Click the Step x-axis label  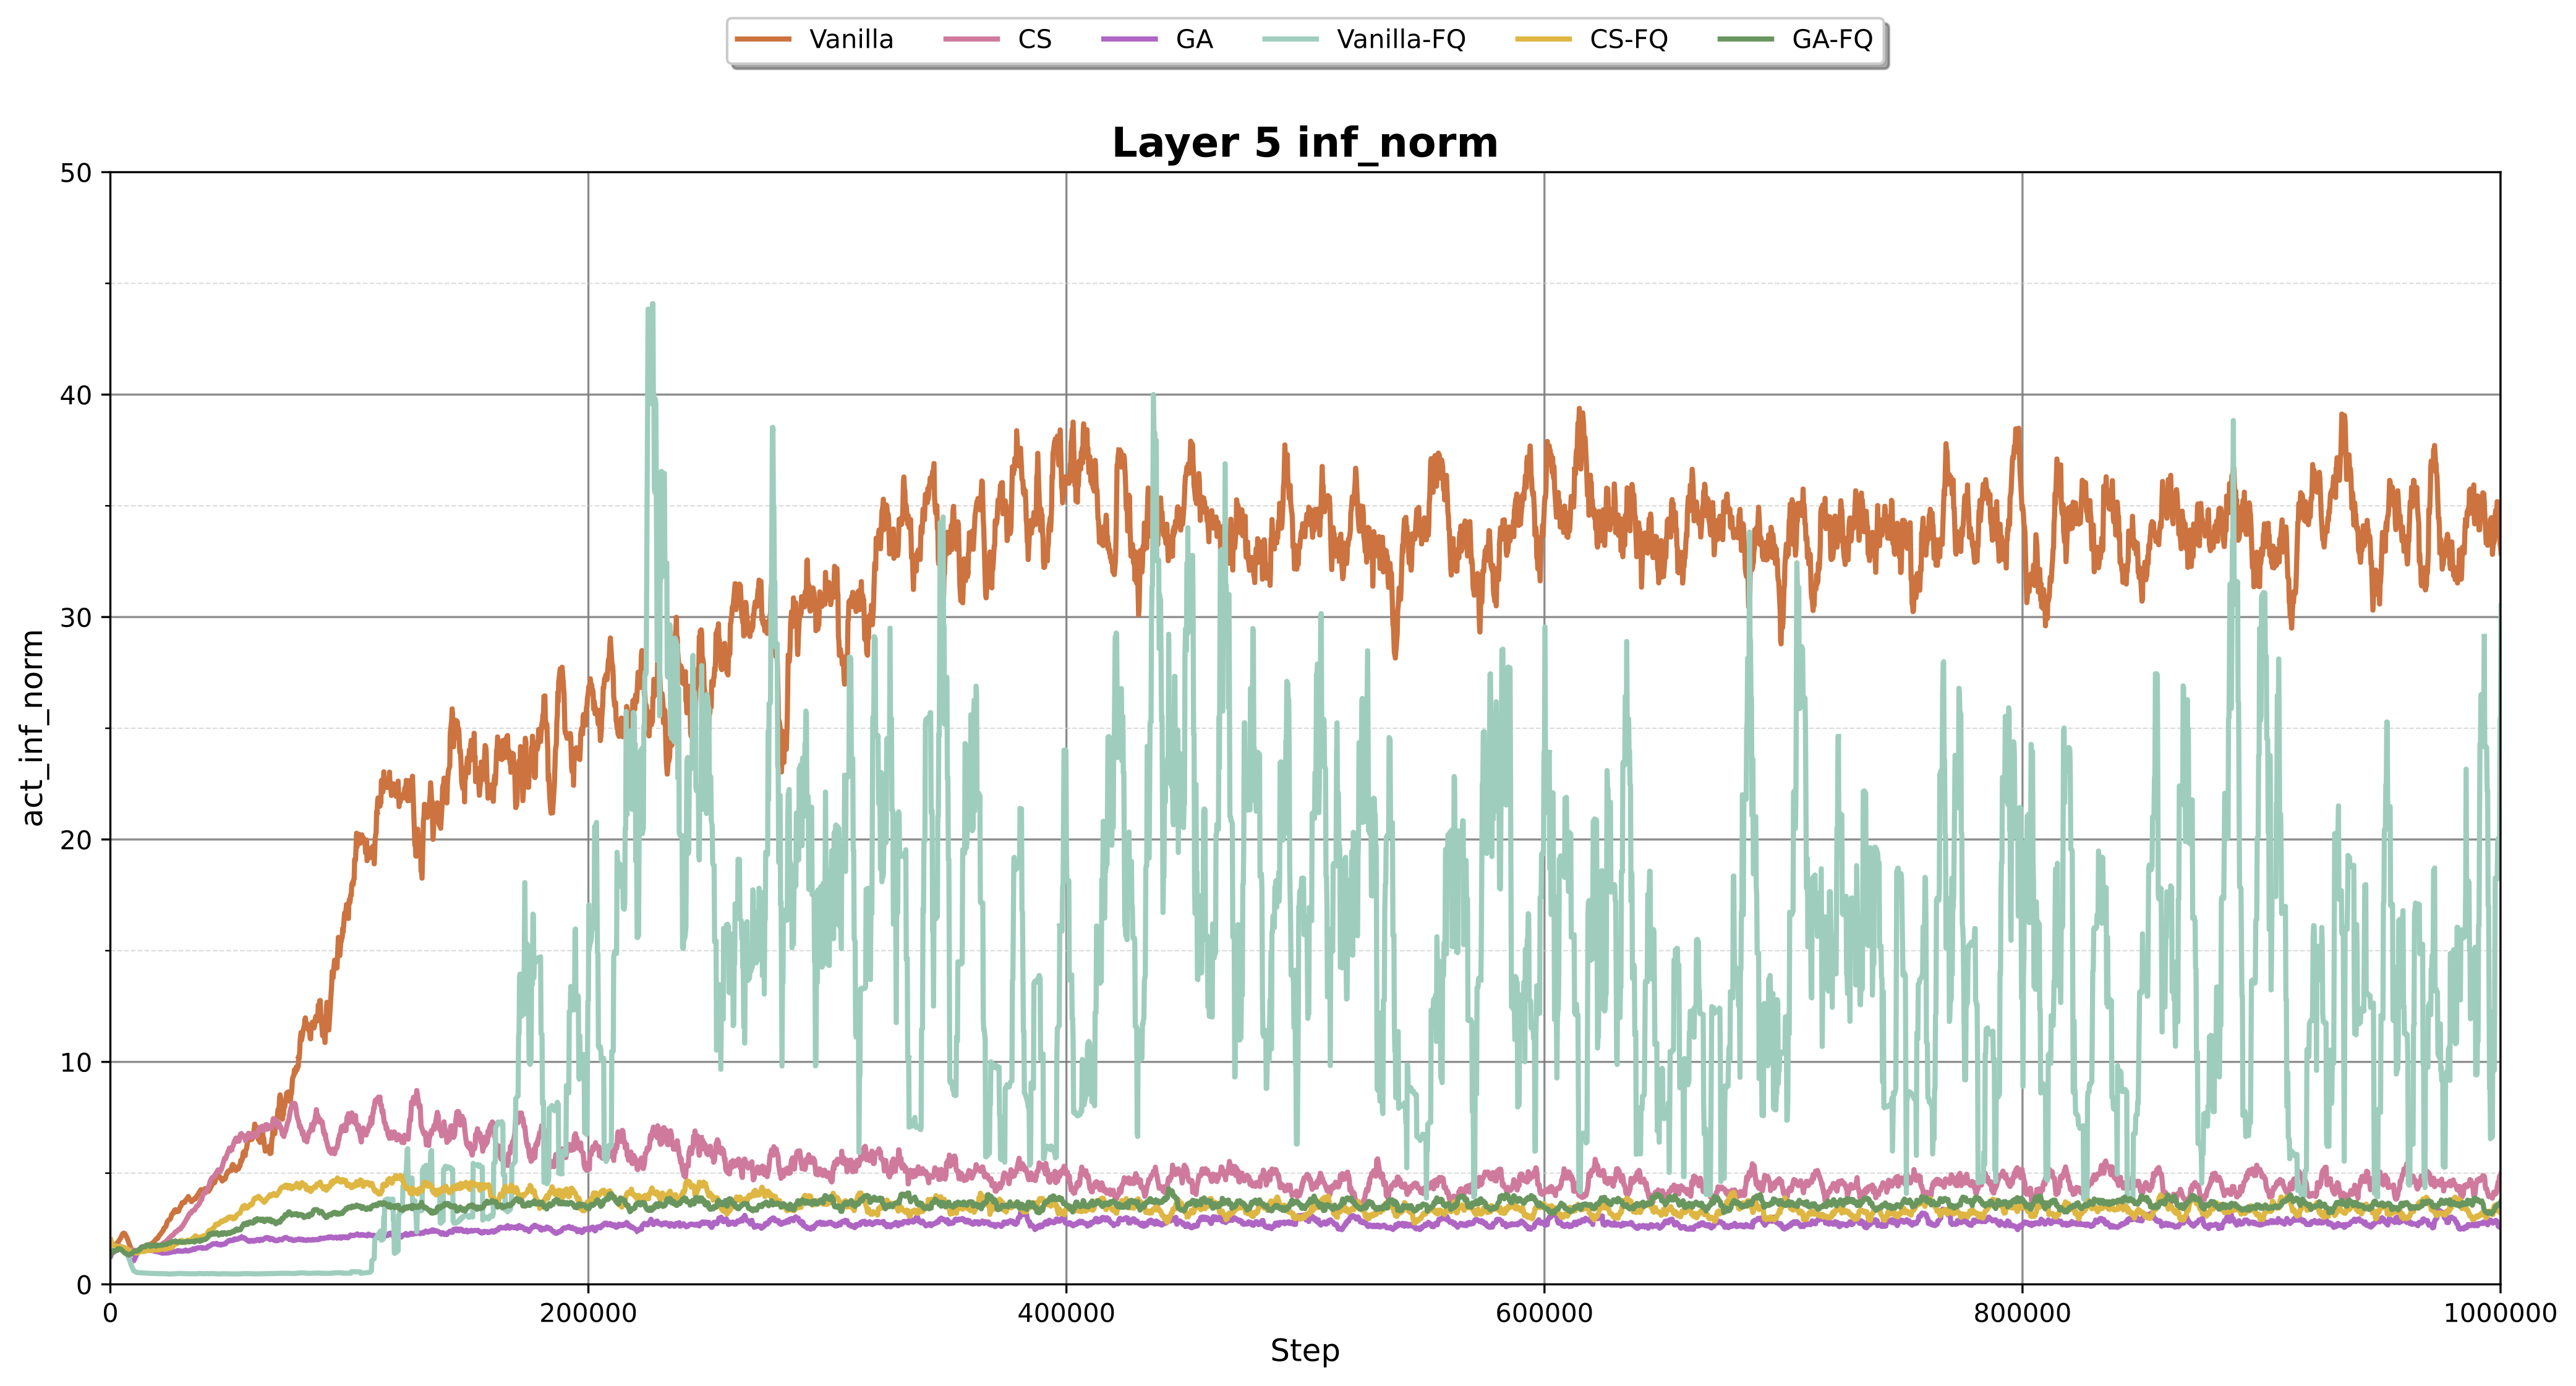(x=1304, y=1351)
